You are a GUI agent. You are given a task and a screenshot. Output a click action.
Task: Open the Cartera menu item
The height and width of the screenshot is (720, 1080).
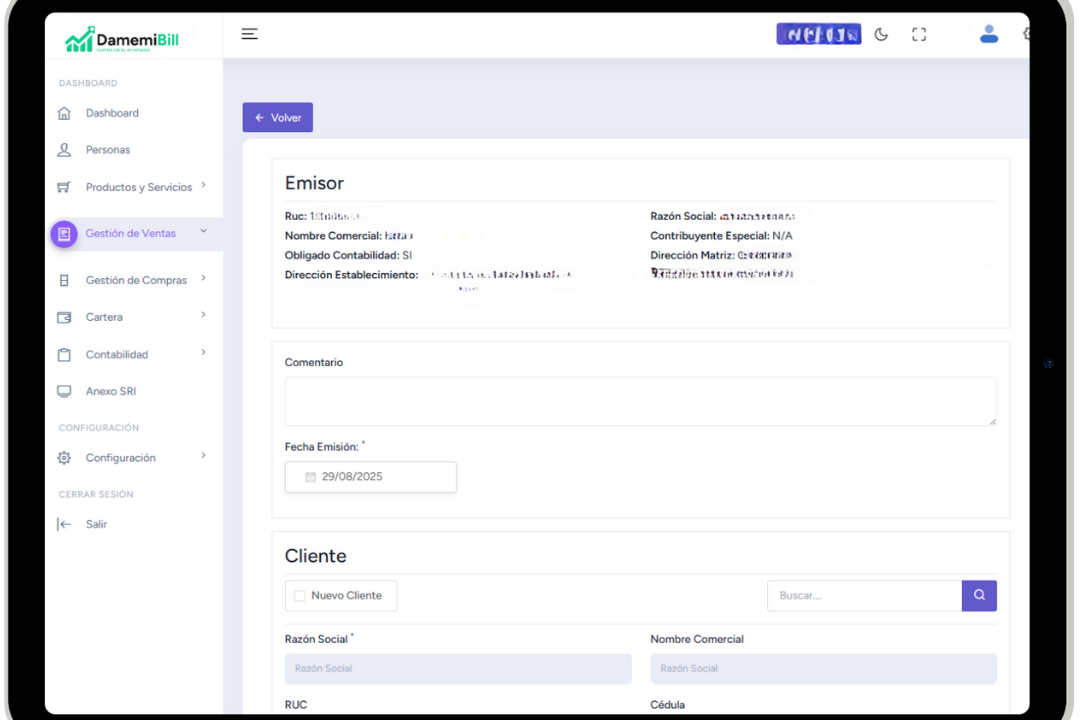coord(104,317)
